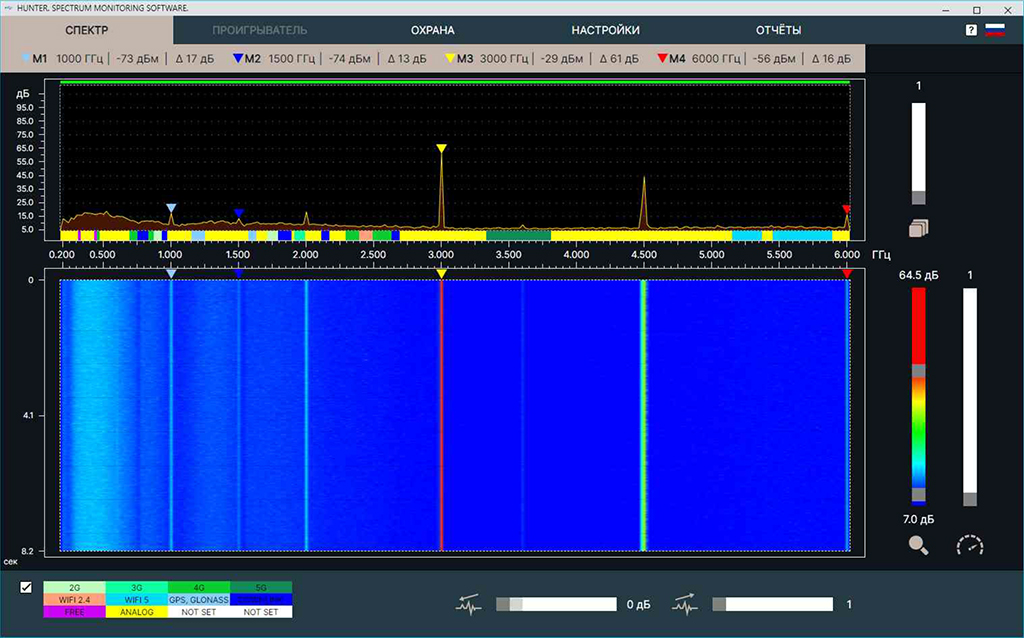
Task: Click the M2 delta value Δ 13 дБ
Action: click(x=407, y=59)
